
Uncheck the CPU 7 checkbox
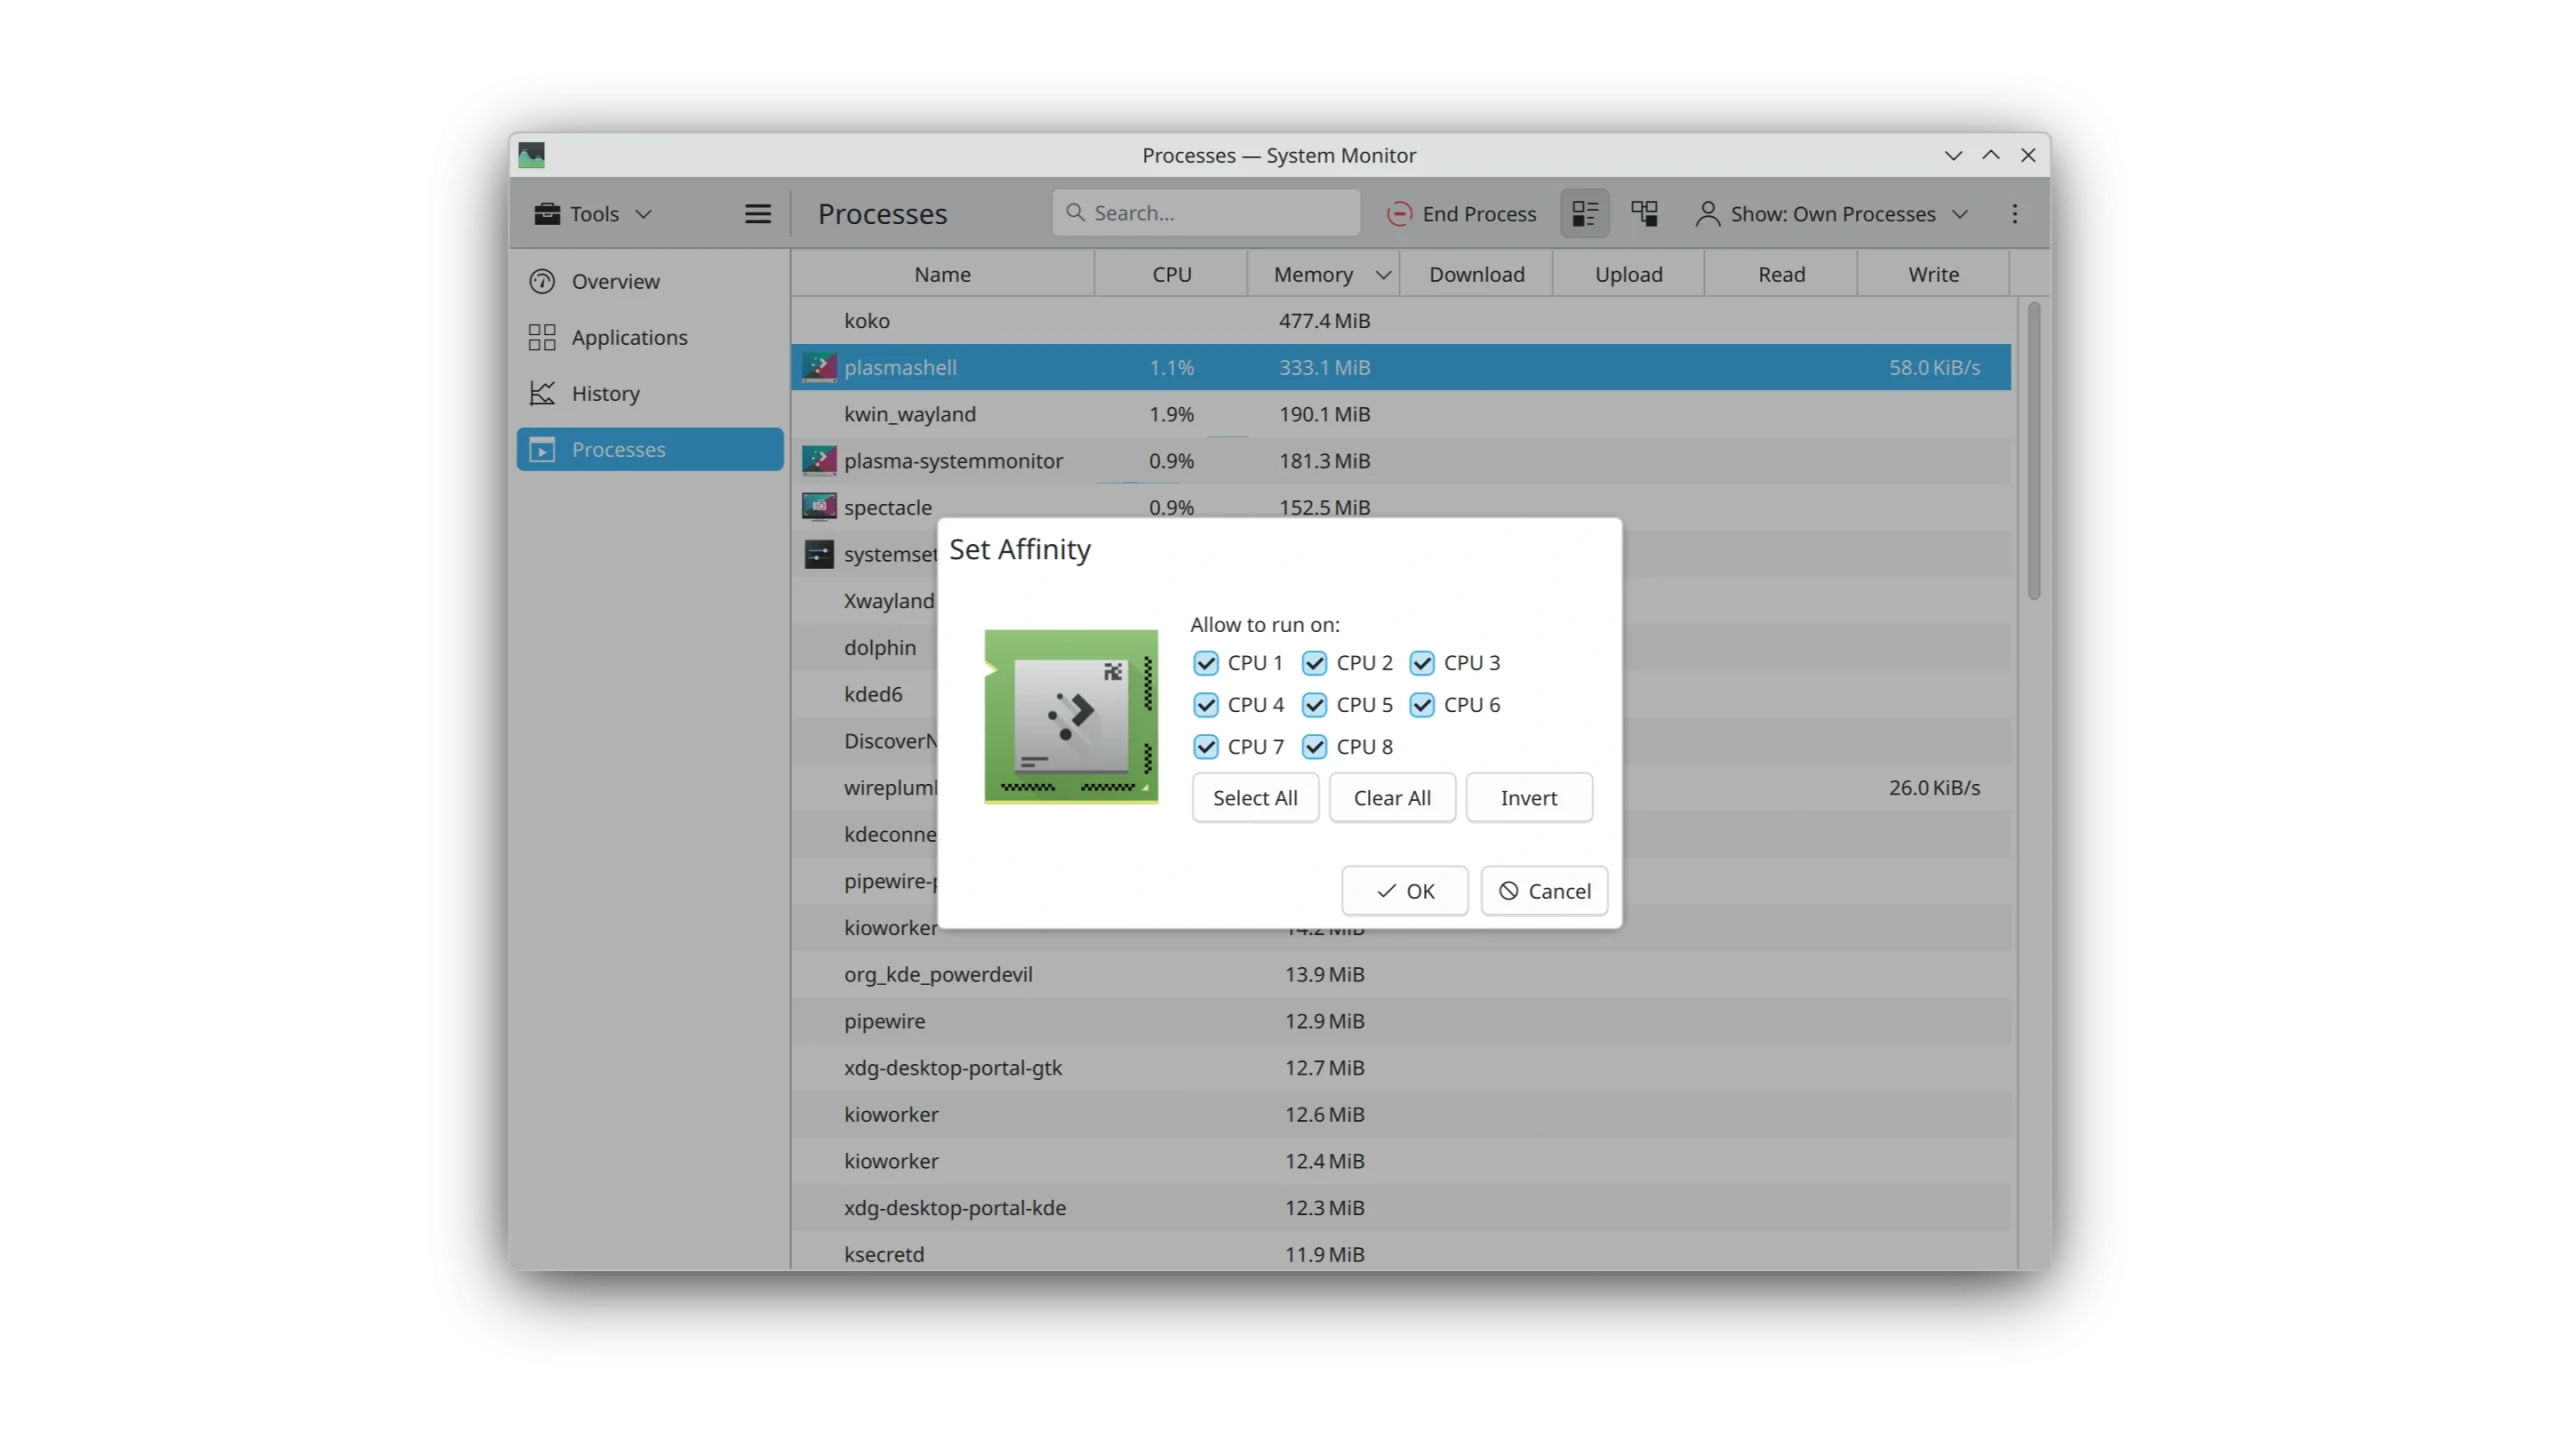pyautogui.click(x=1206, y=747)
